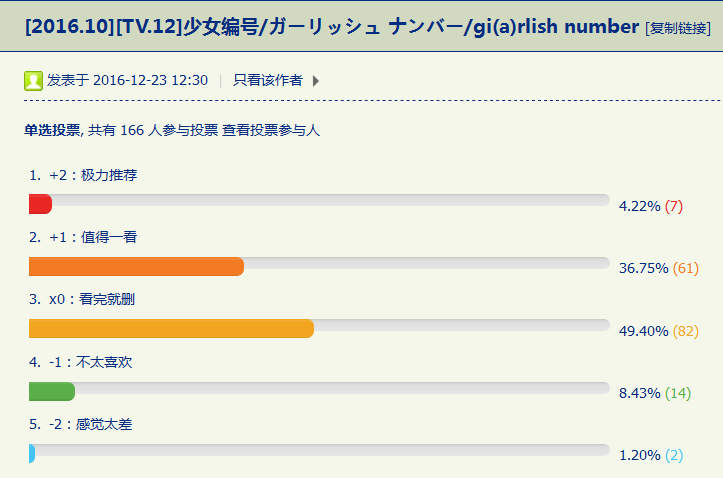Click the blue vote count (2)
This screenshot has height=478, width=723.
[x=674, y=455]
